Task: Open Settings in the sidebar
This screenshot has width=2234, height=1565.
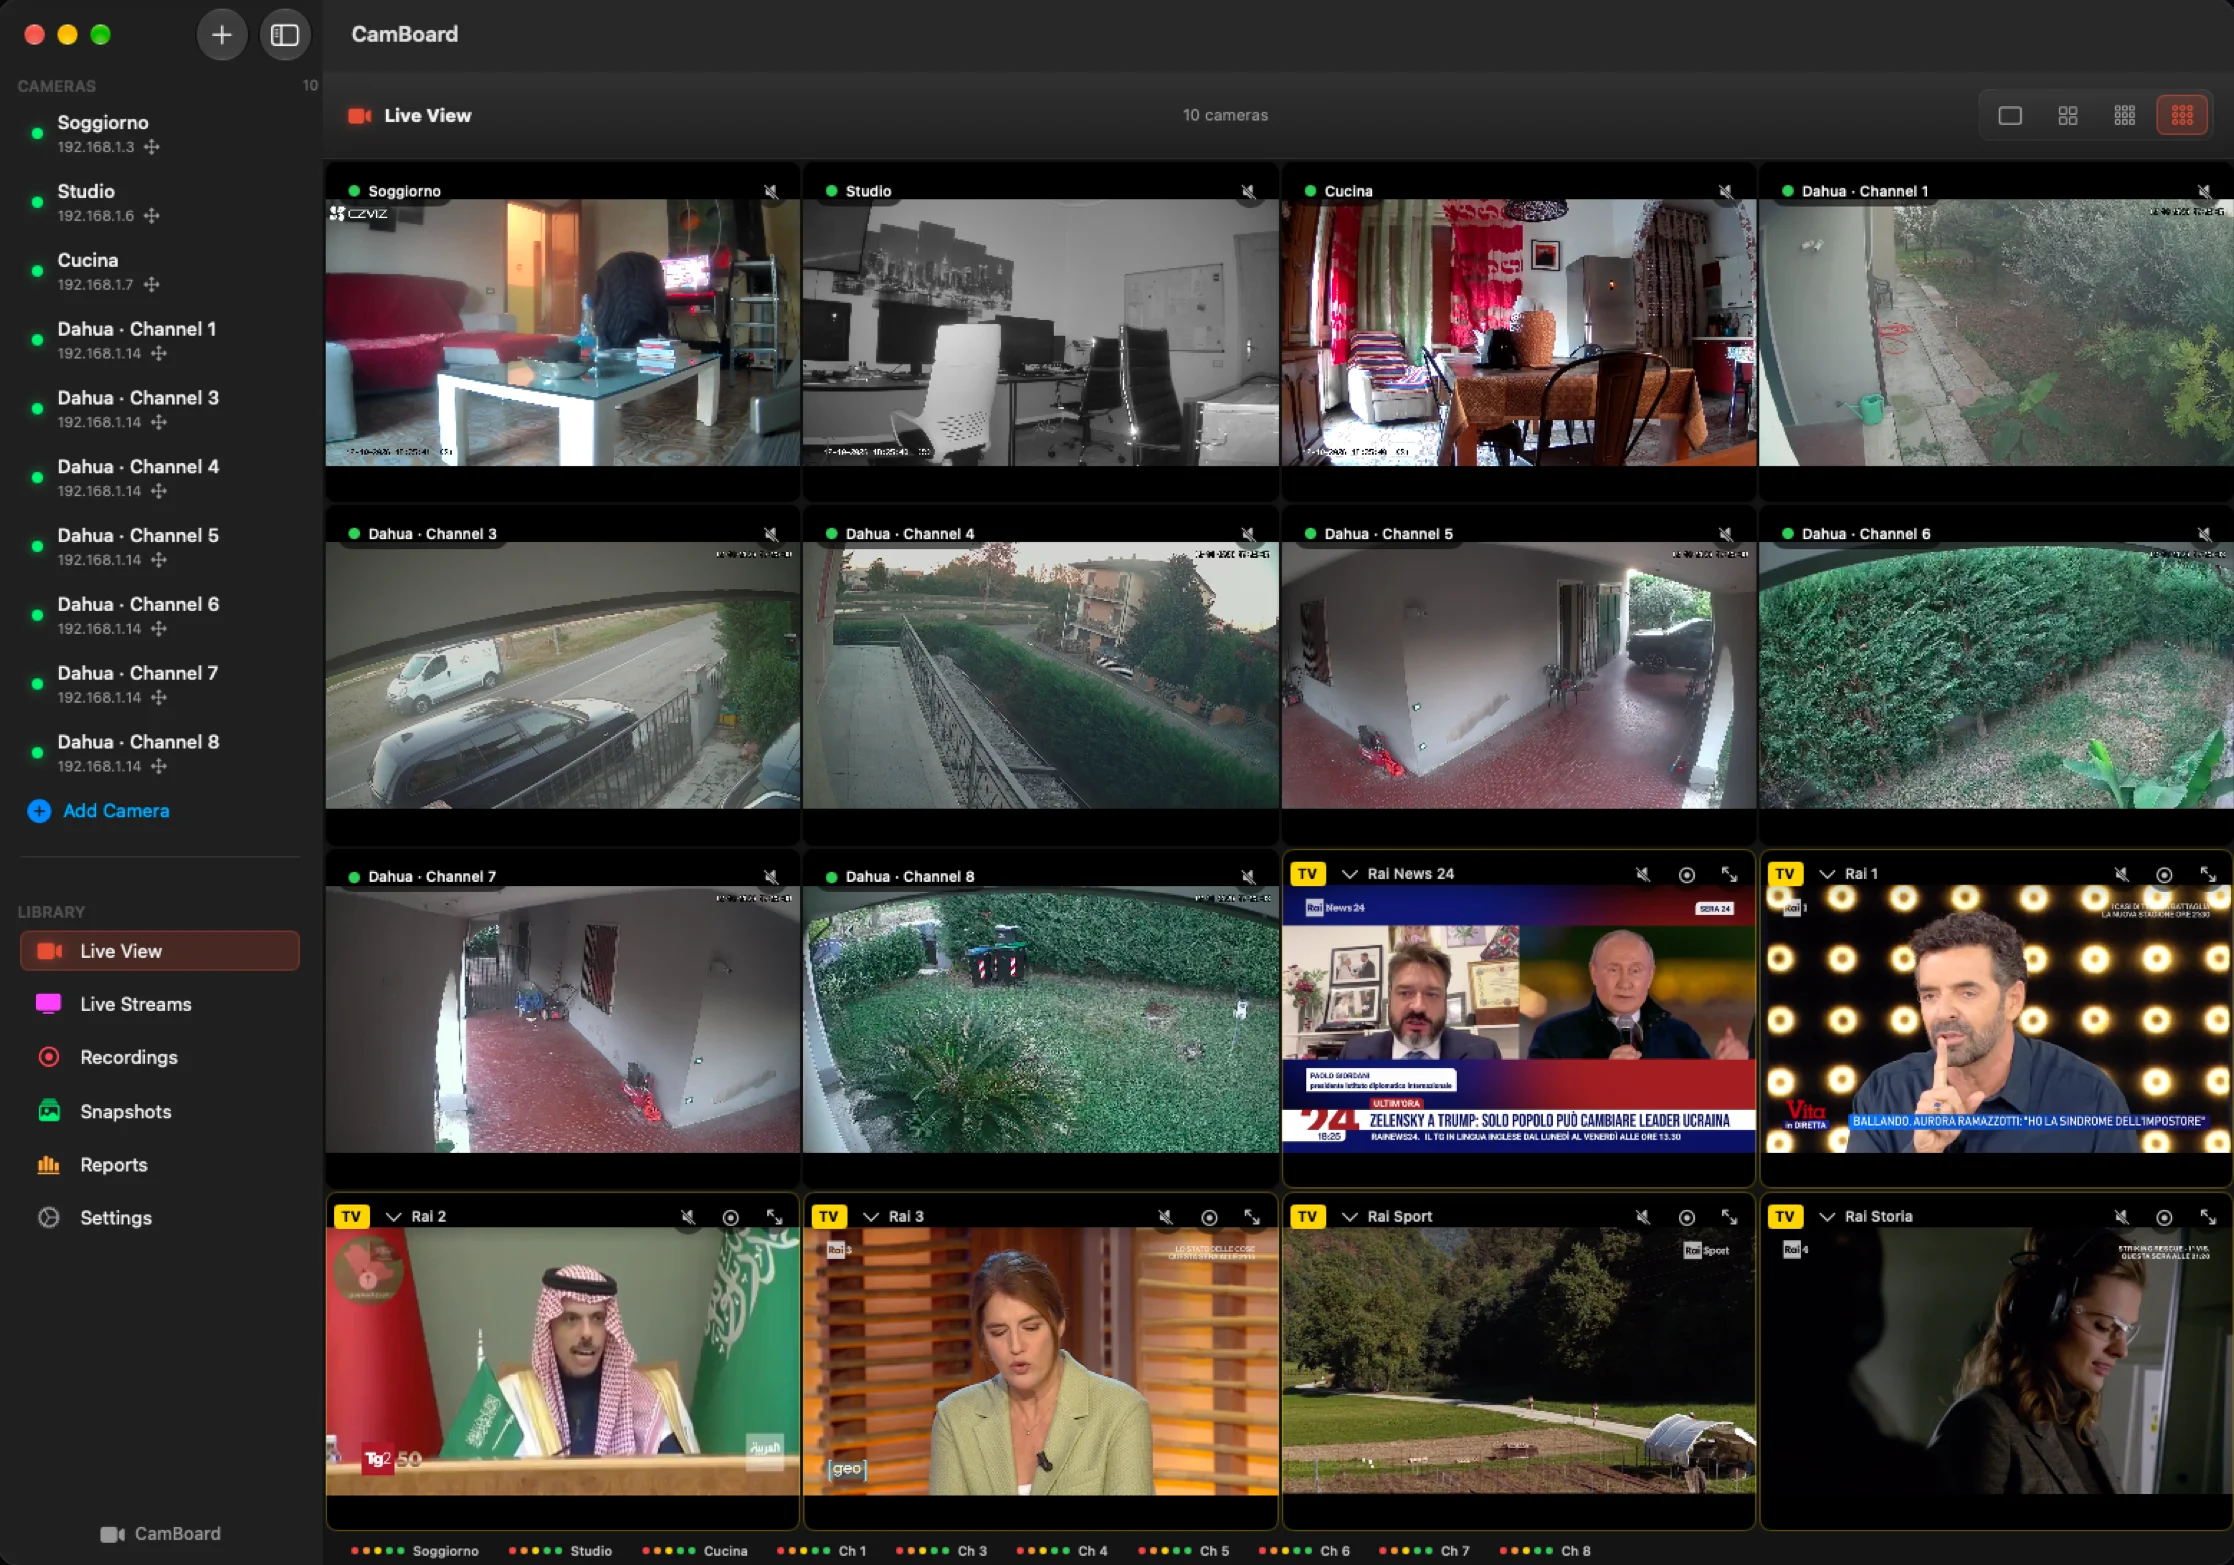Action: [x=160, y=1218]
